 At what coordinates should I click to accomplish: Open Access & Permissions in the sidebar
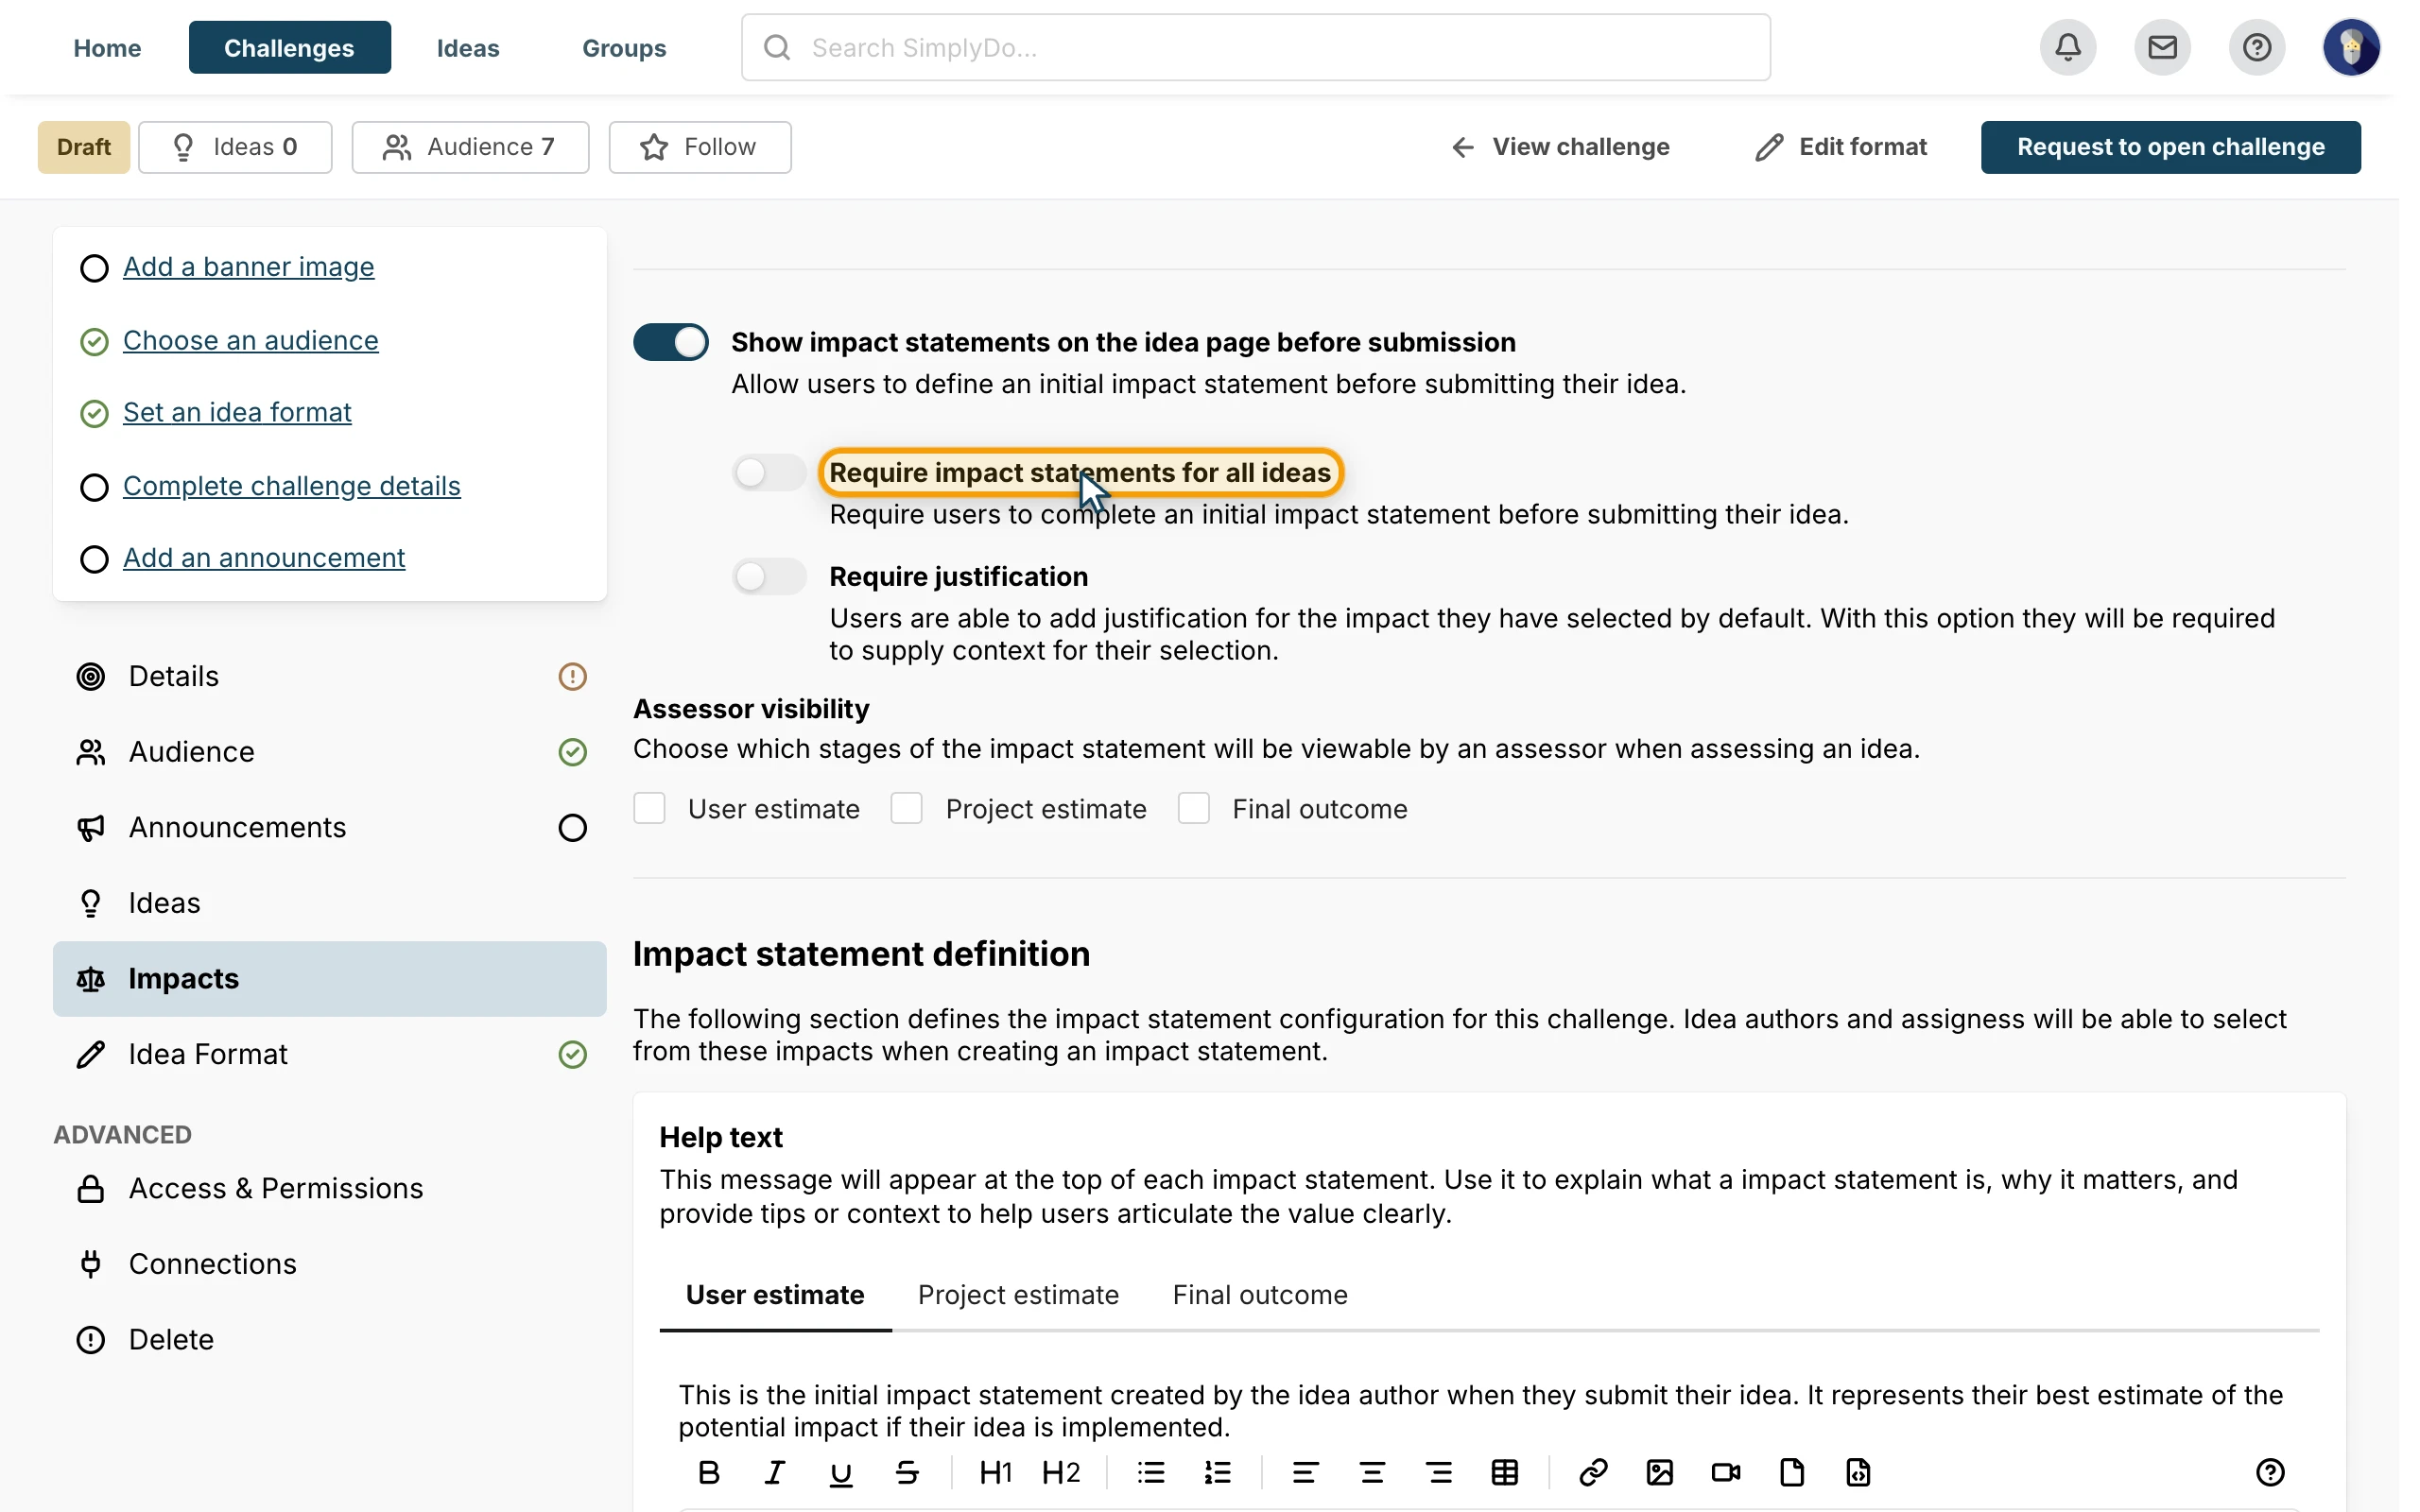click(275, 1188)
